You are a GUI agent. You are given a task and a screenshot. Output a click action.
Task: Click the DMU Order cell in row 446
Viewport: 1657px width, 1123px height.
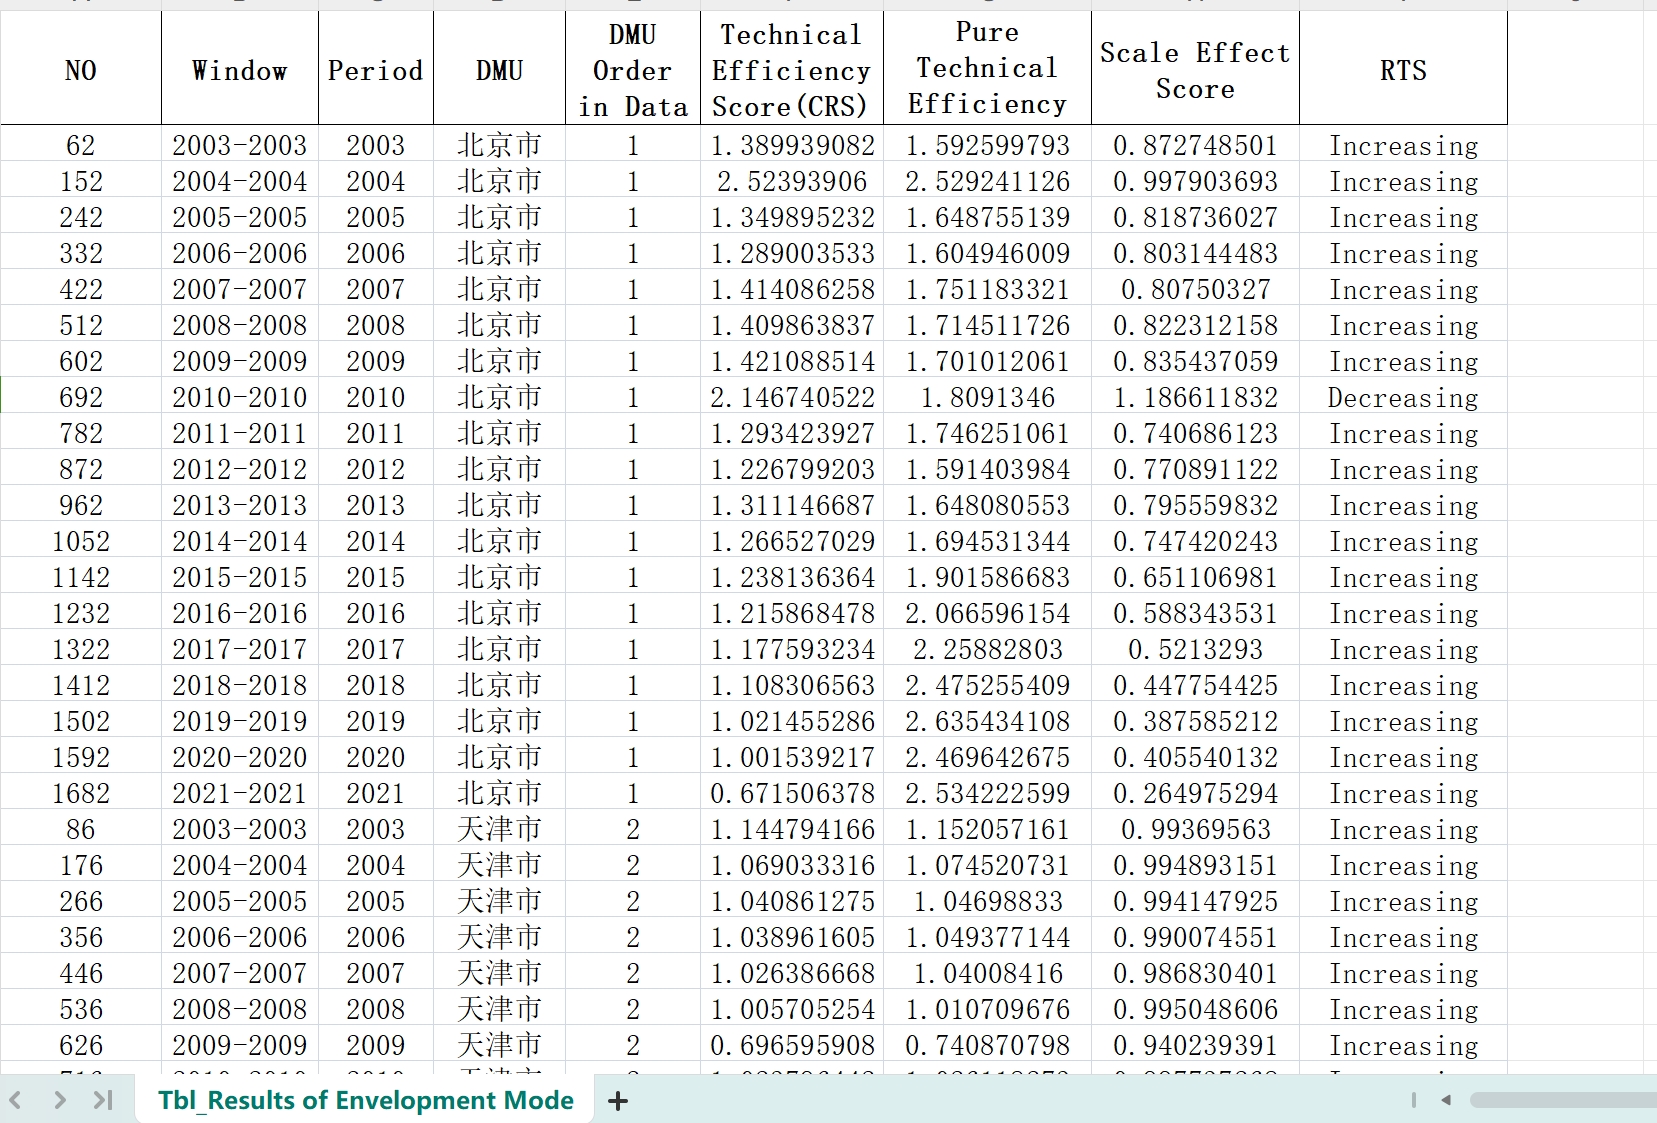tap(633, 973)
